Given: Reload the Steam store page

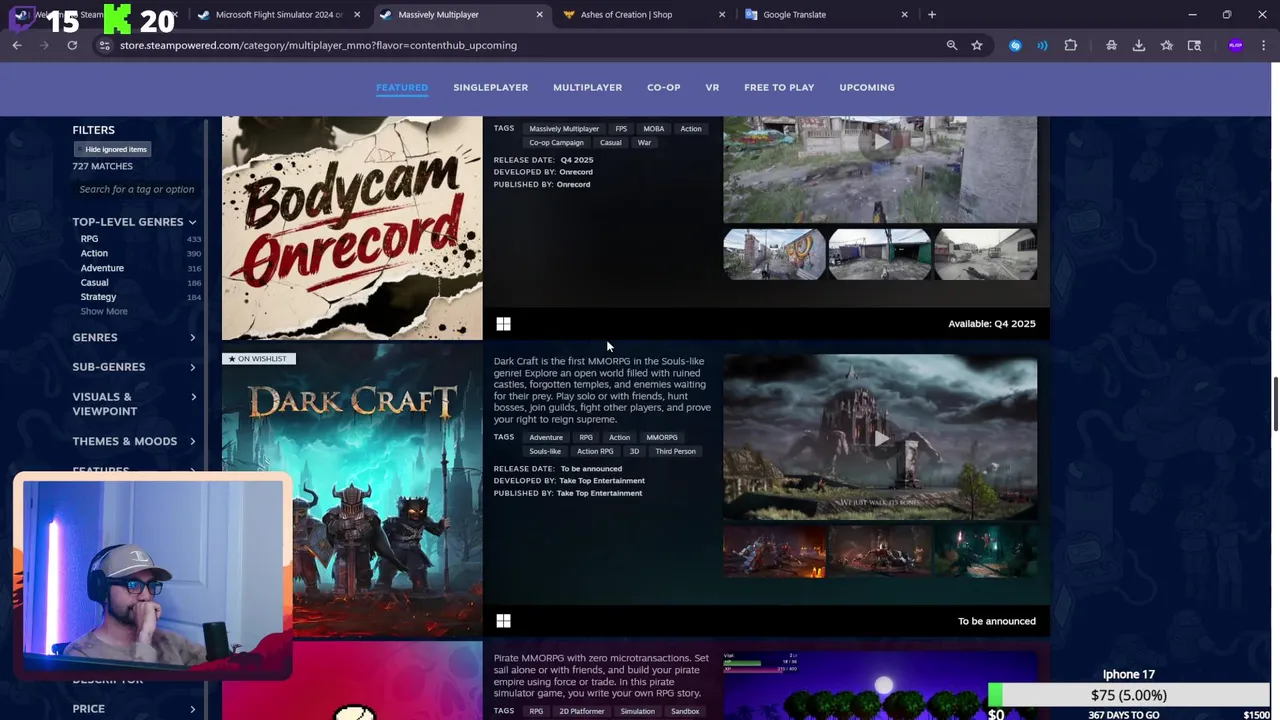Looking at the screenshot, I should pyautogui.click(x=72, y=45).
